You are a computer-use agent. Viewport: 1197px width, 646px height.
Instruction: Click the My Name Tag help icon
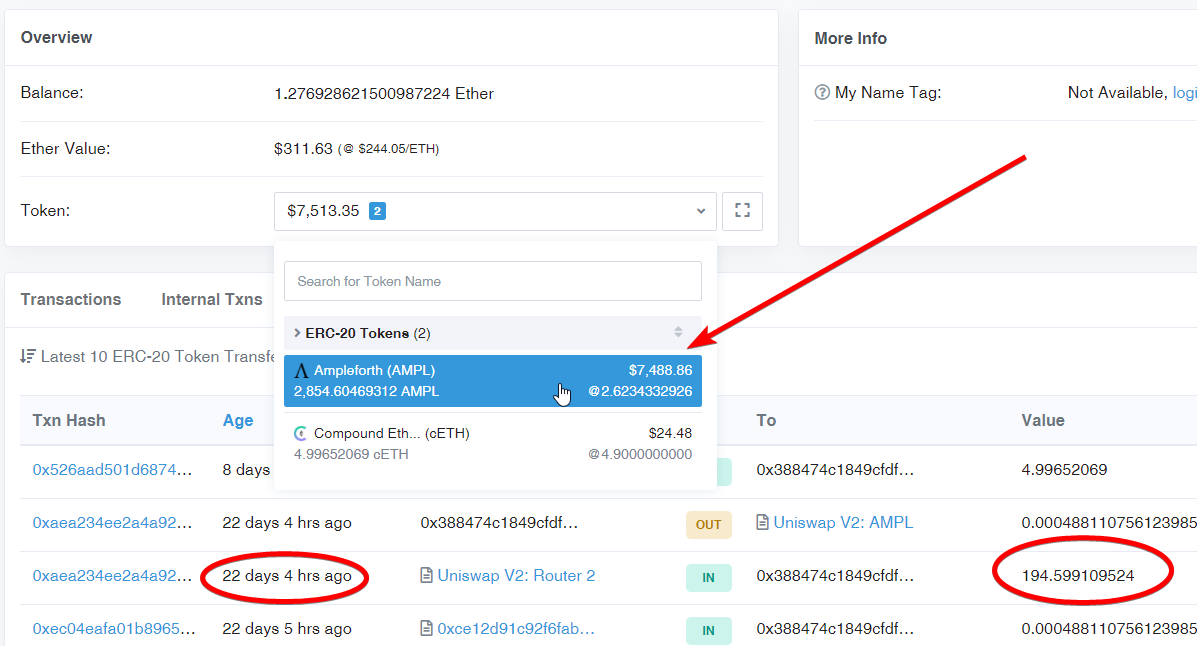(x=822, y=92)
